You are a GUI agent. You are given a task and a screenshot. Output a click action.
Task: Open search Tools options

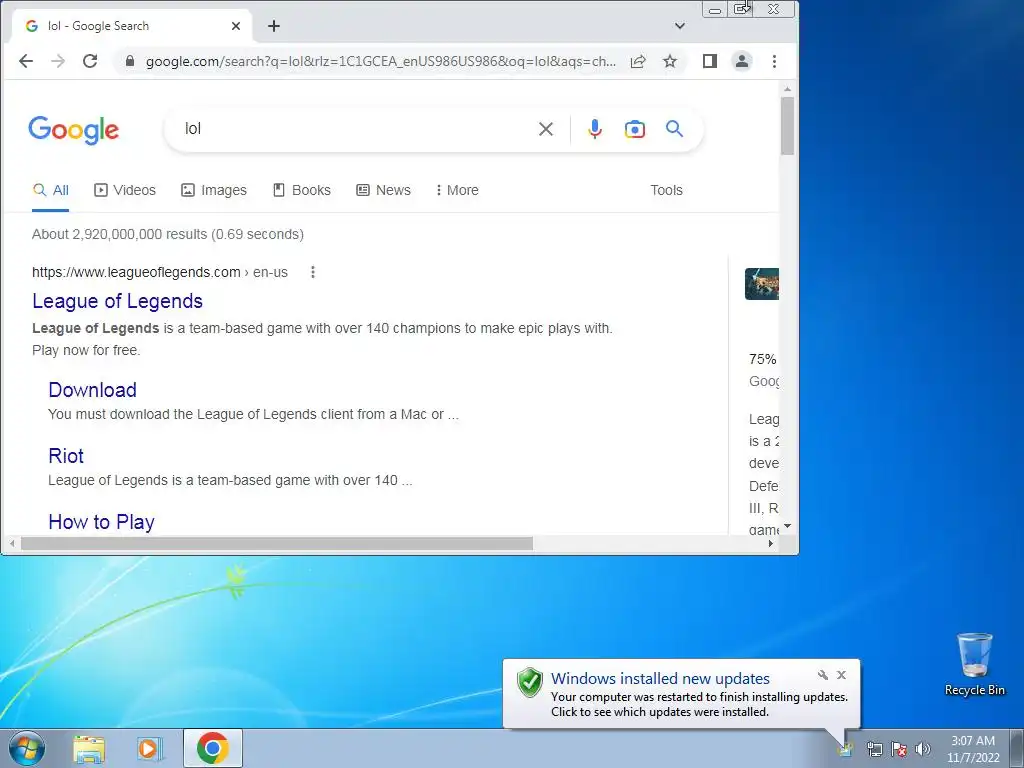click(666, 190)
